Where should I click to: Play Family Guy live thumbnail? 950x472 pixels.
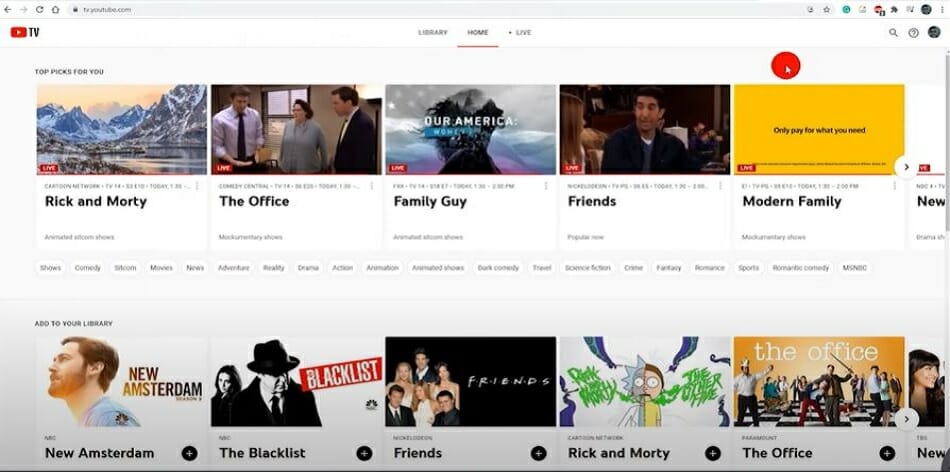click(x=471, y=130)
